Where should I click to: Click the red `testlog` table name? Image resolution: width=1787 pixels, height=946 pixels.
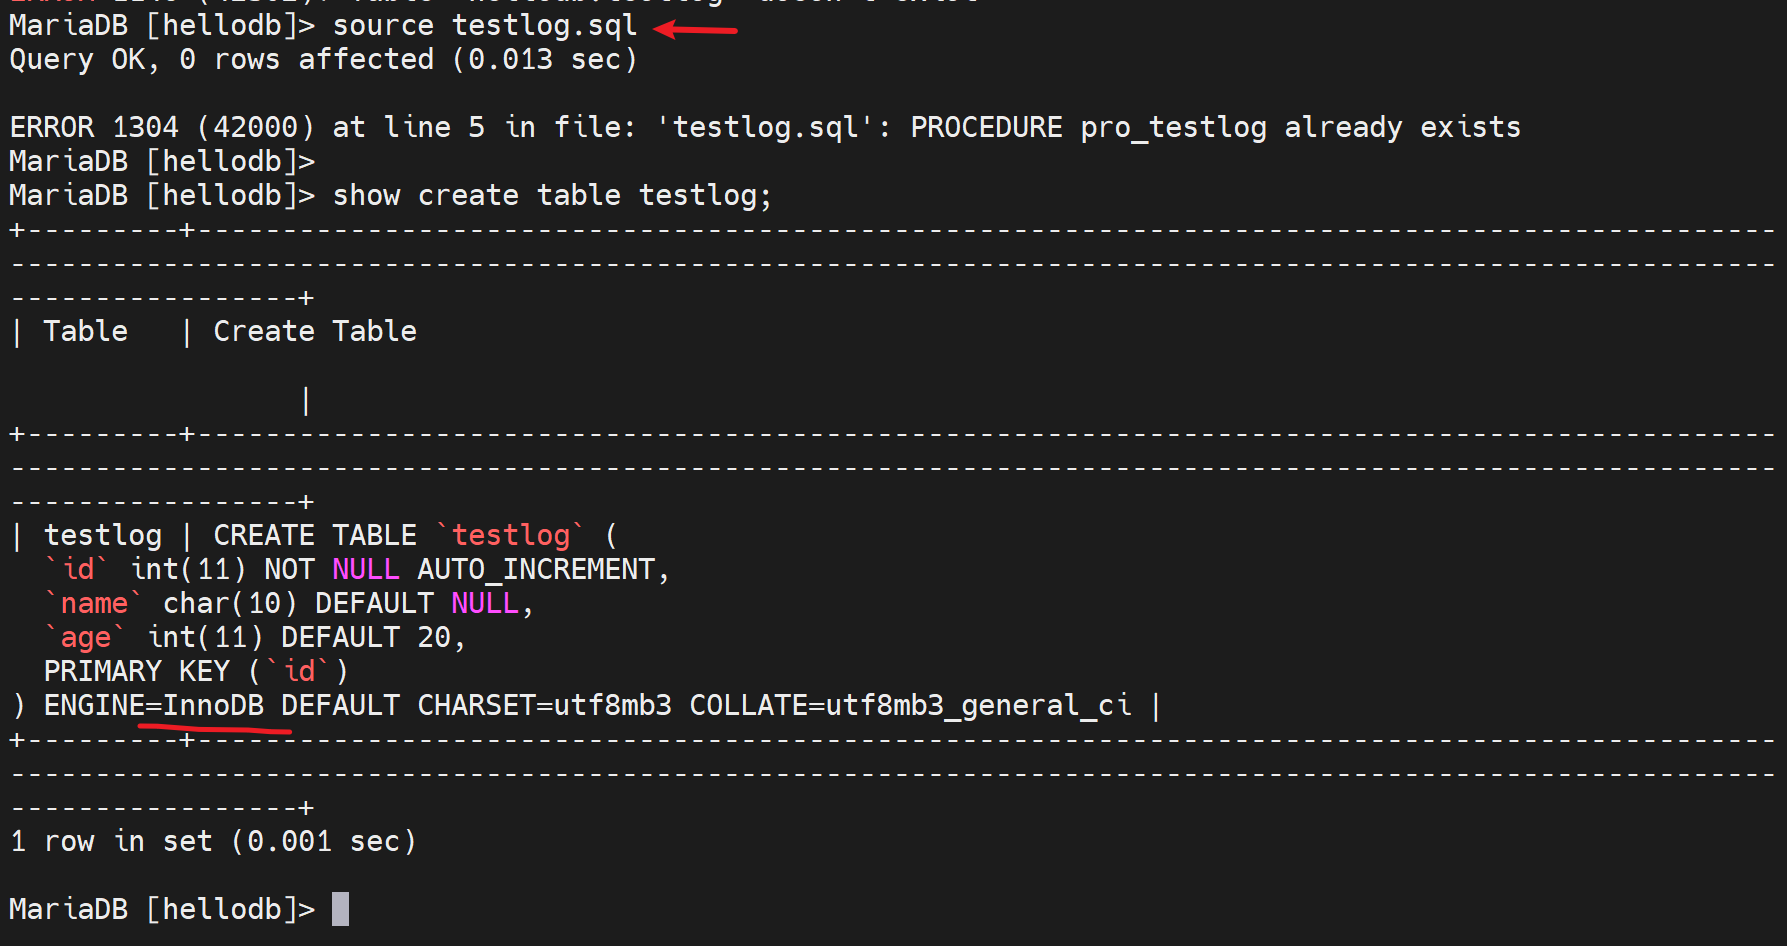tap(510, 535)
